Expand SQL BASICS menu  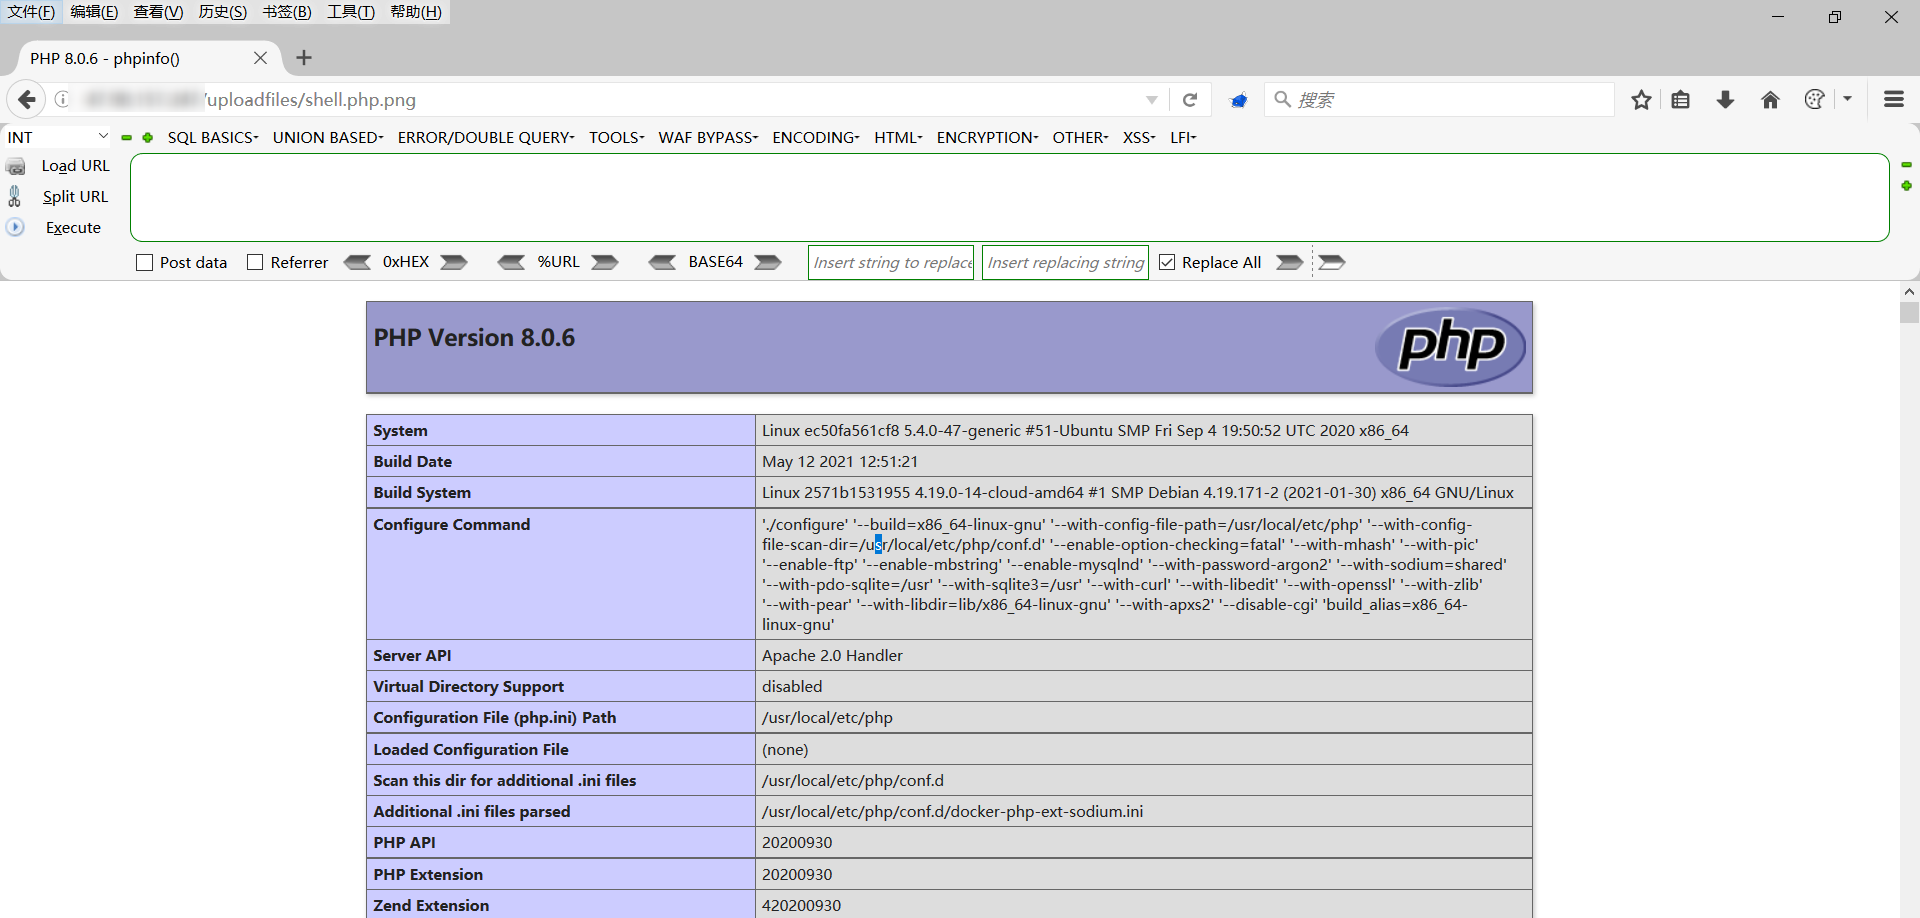click(x=213, y=137)
